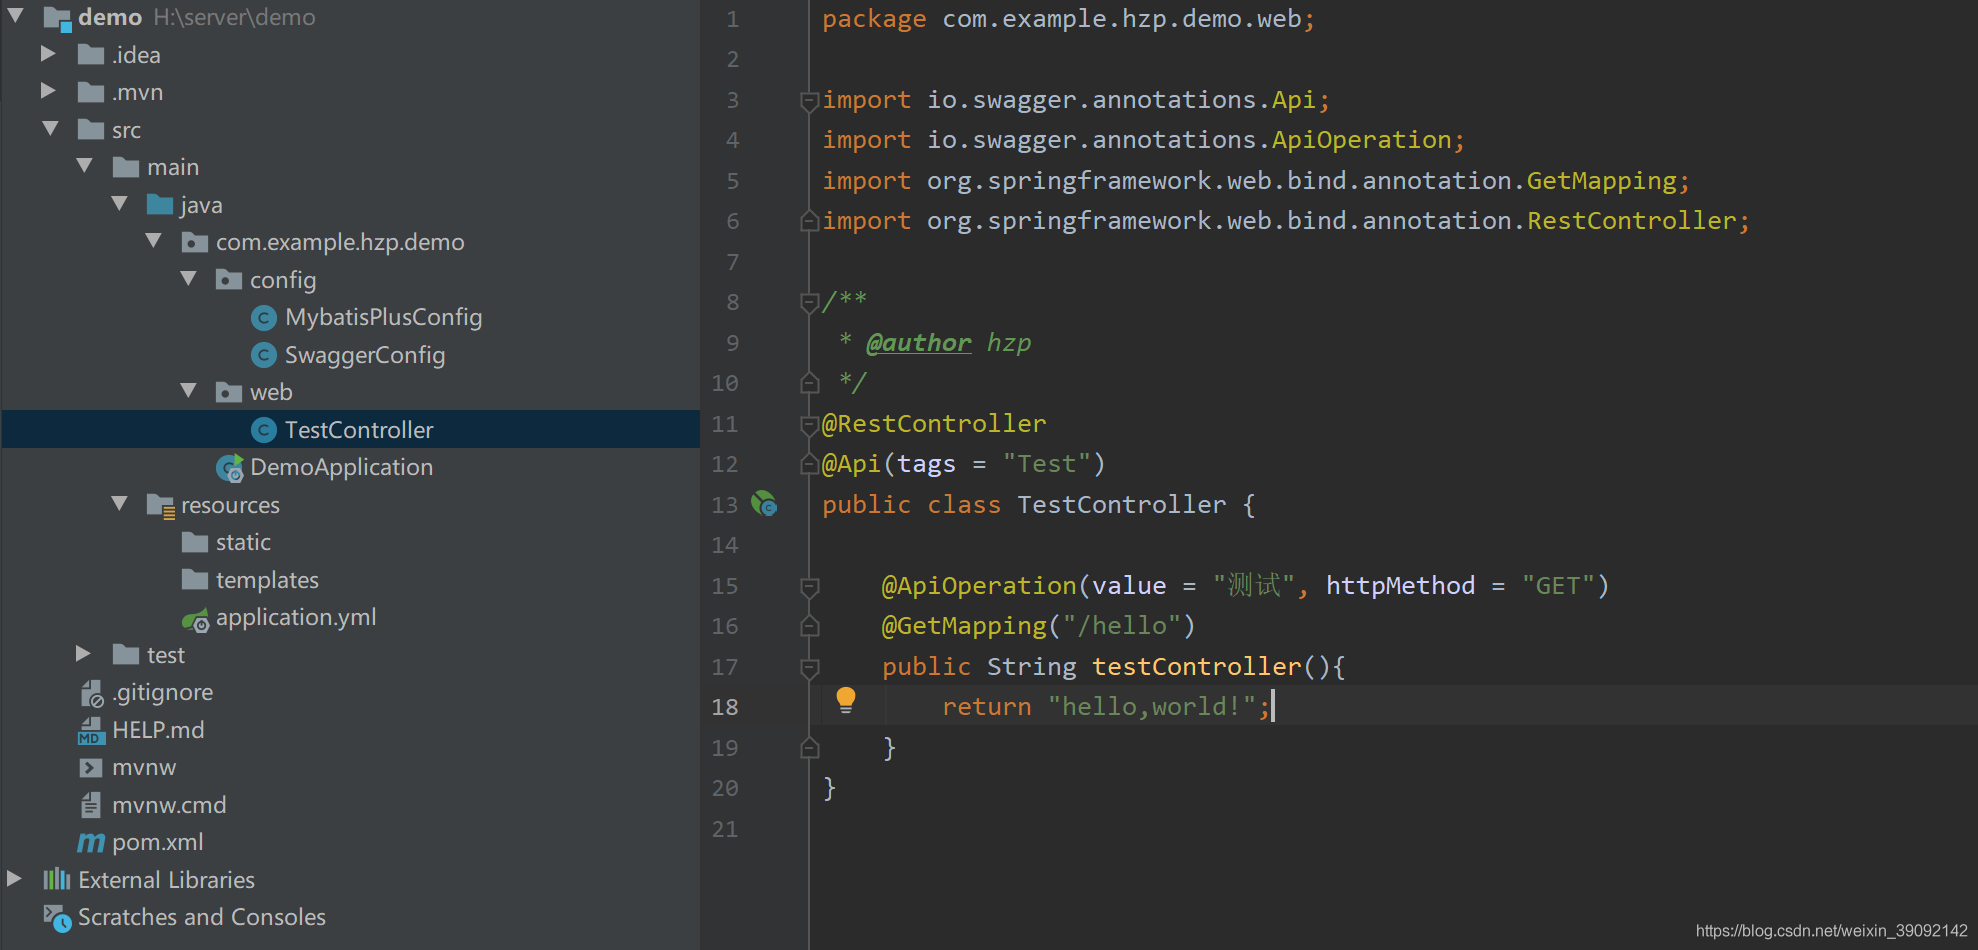1978x950 pixels.
Task: Expand External Libraries
Action: pos(14,879)
